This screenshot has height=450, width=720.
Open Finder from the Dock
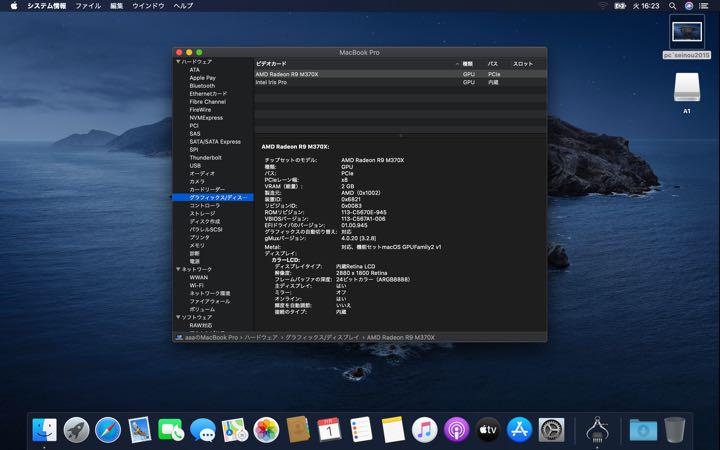(45, 430)
